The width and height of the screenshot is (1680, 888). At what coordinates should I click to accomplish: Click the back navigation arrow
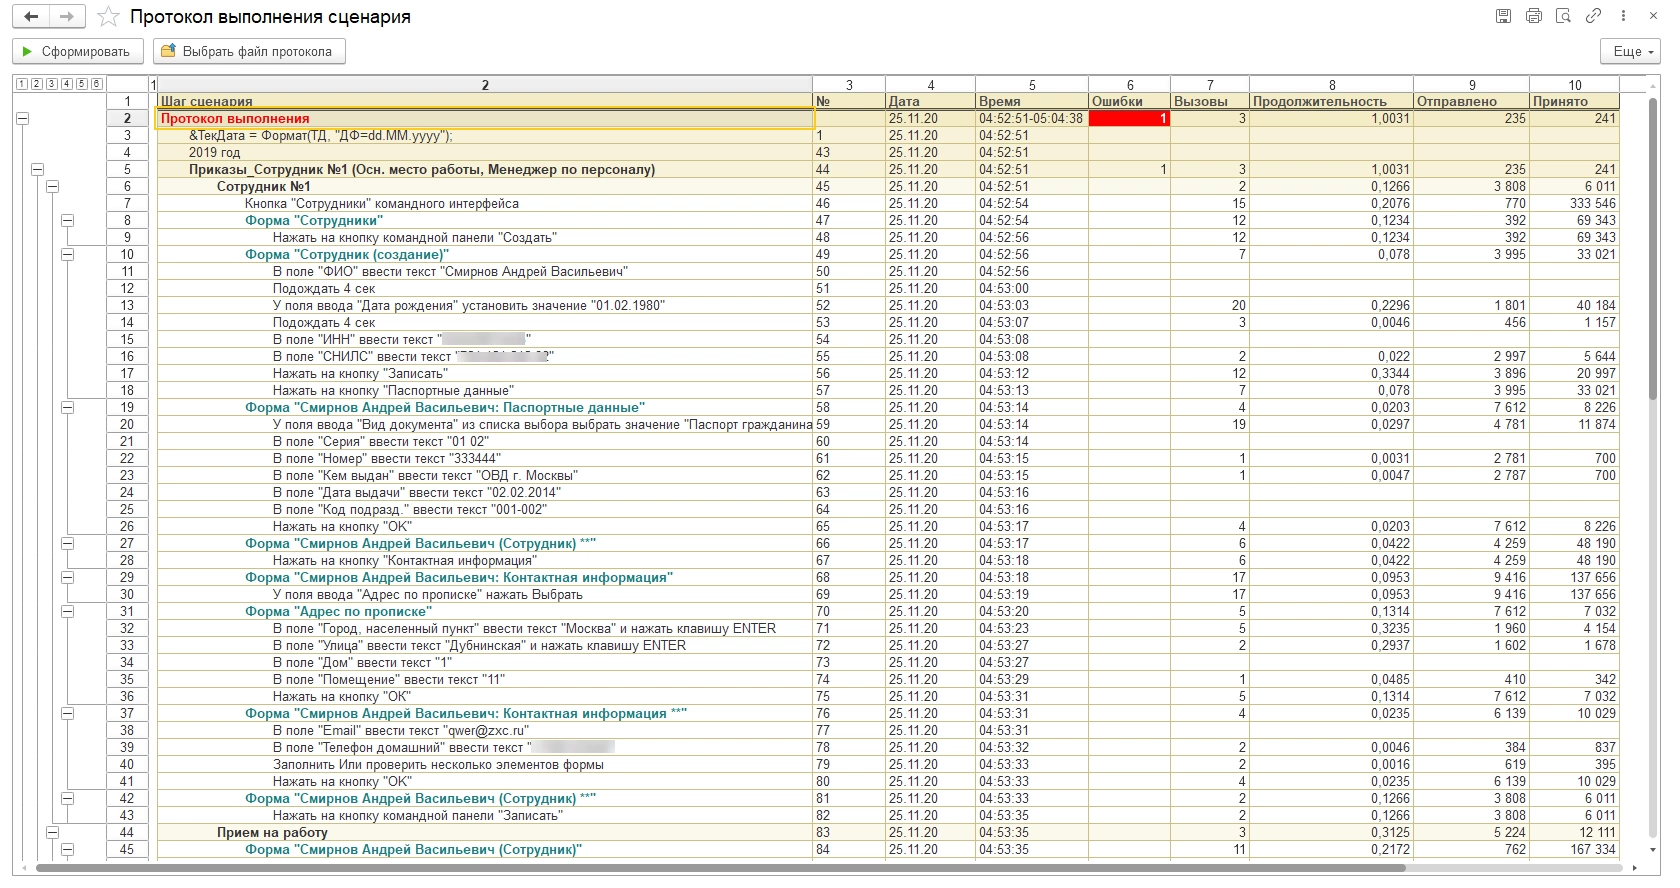[31, 17]
